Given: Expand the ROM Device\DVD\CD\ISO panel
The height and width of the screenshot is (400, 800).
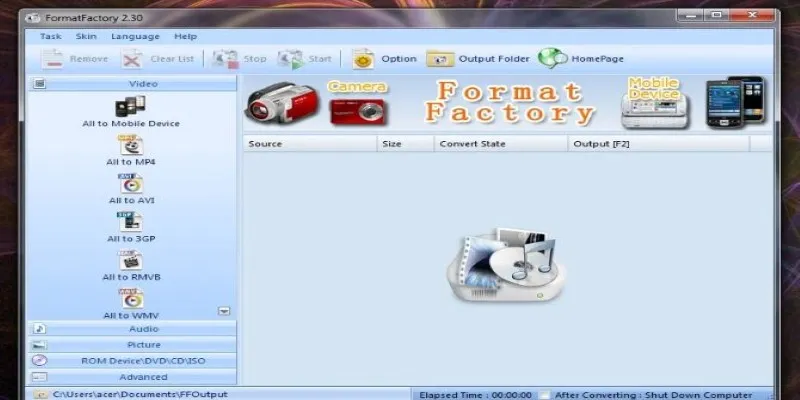Looking at the screenshot, I should click(133, 361).
